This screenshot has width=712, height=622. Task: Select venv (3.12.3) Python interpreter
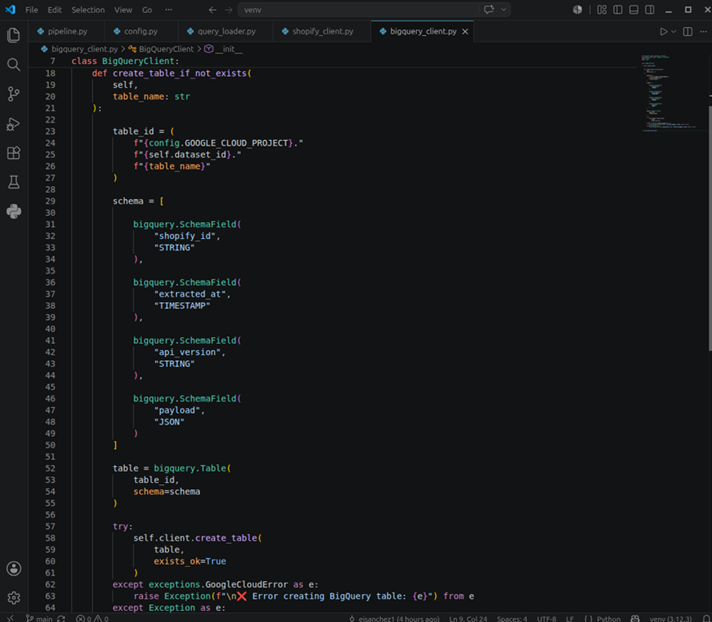(672, 618)
